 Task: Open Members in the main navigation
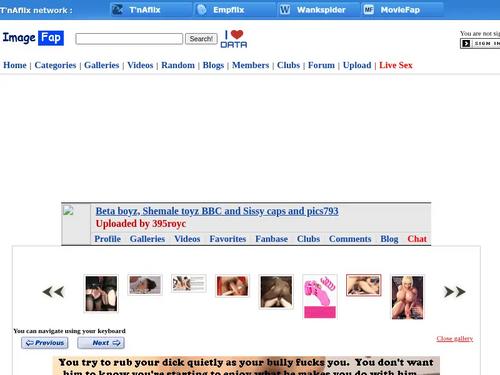pos(250,65)
